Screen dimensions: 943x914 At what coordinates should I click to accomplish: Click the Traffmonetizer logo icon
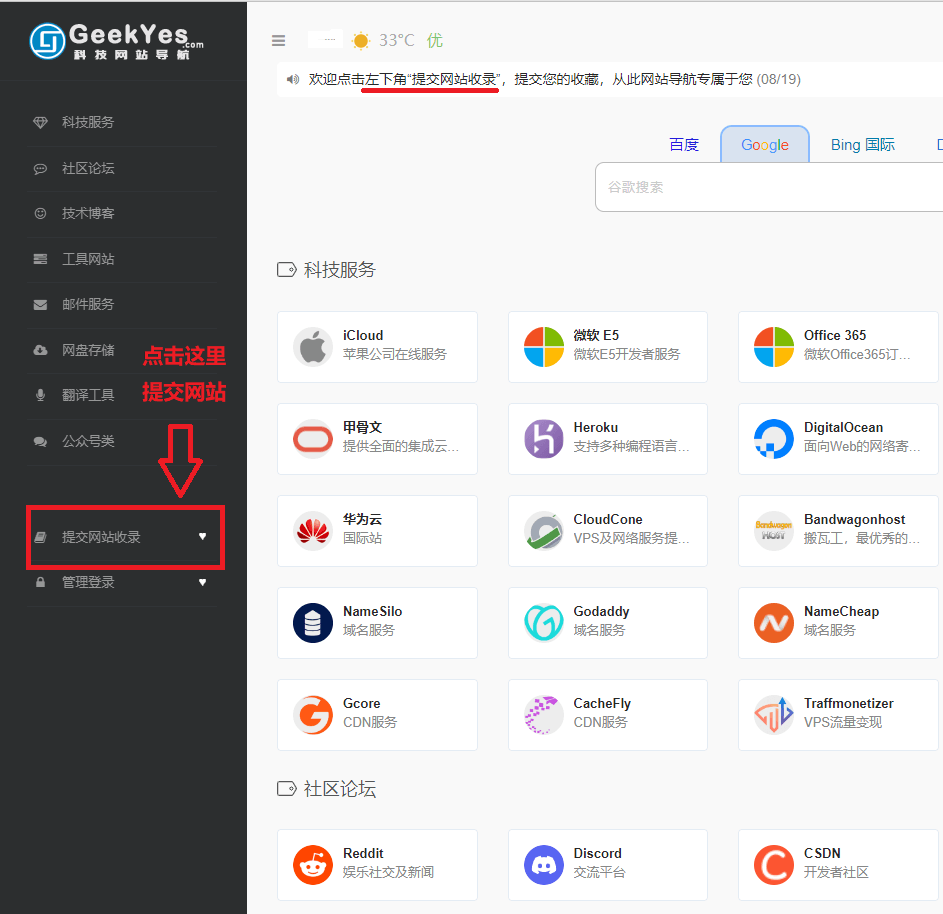[x=774, y=715]
